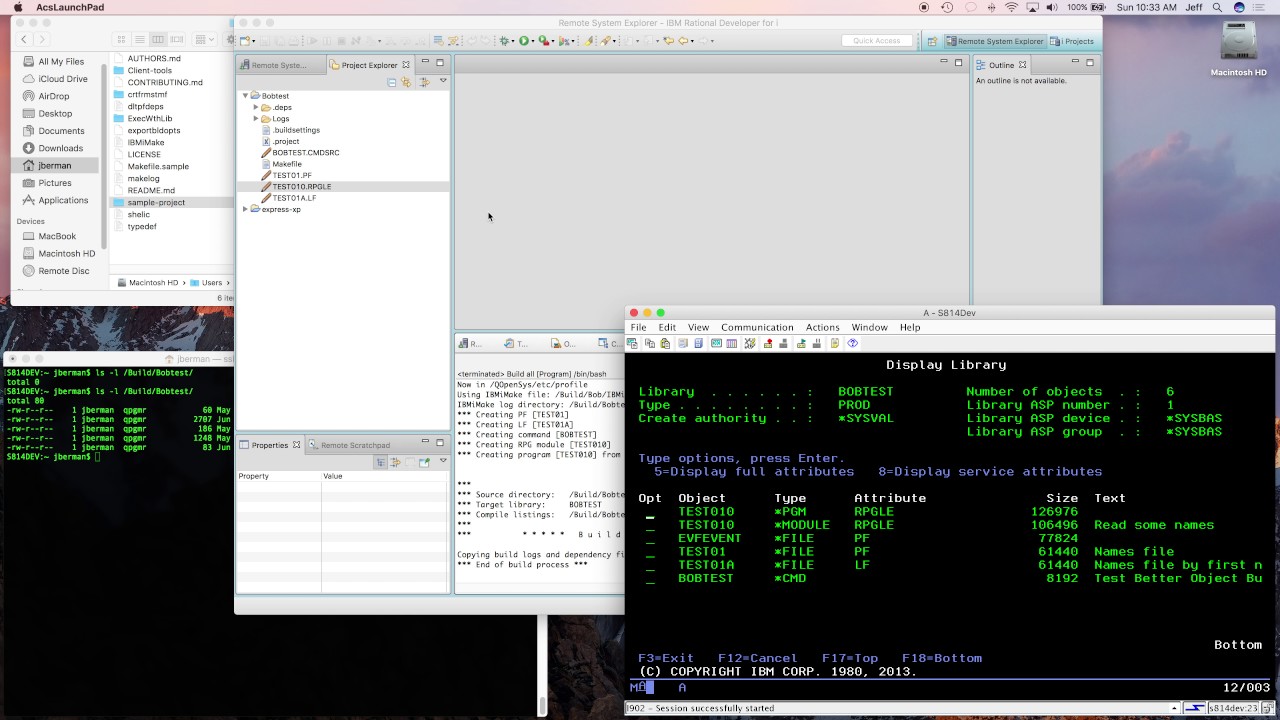Click Collapse All icon in Project Explorer
Image resolution: width=1280 pixels, height=720 pixels.
[x=392, y=82]
